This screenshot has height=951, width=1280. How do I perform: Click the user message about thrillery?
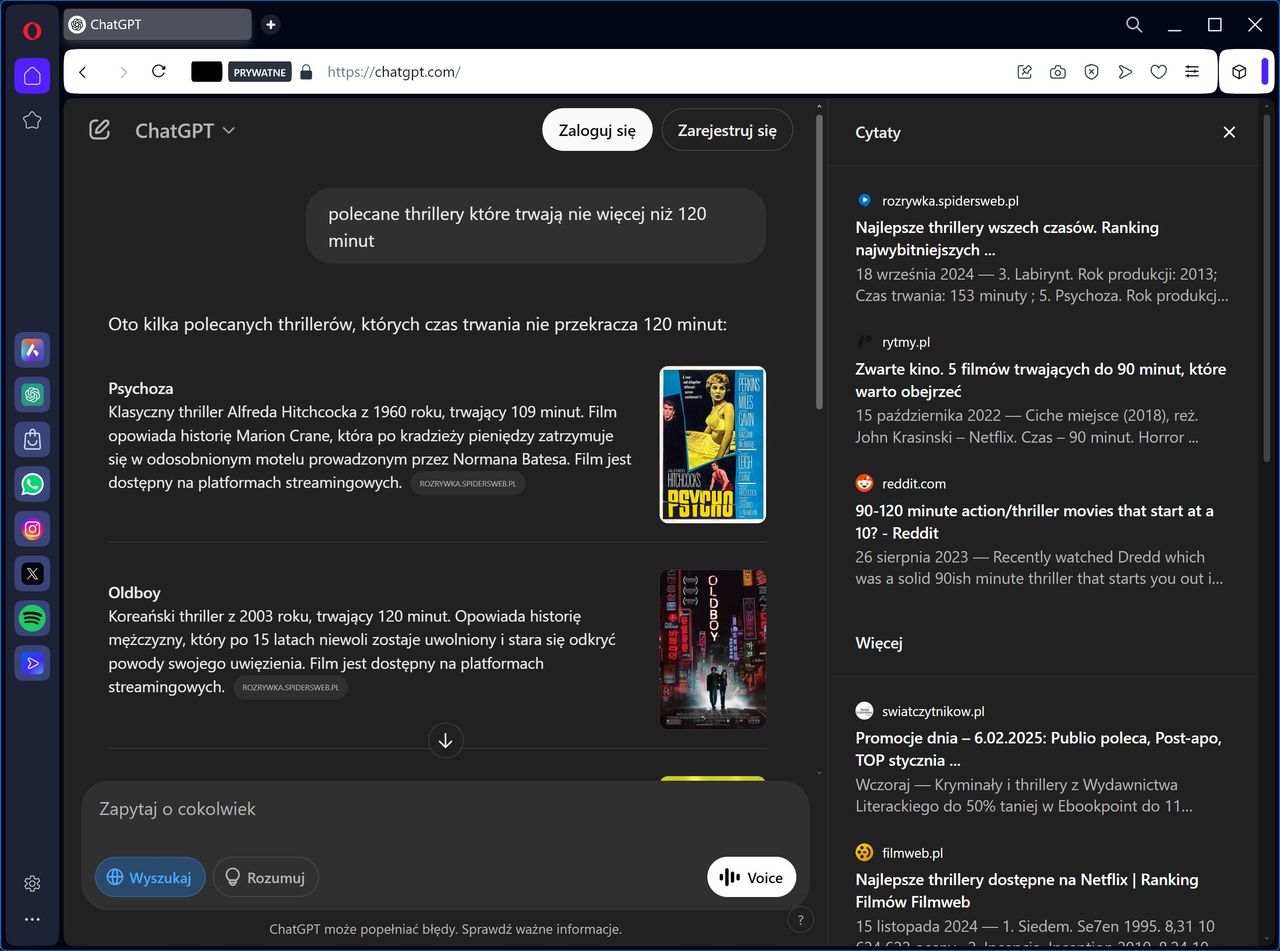[536, 227]
